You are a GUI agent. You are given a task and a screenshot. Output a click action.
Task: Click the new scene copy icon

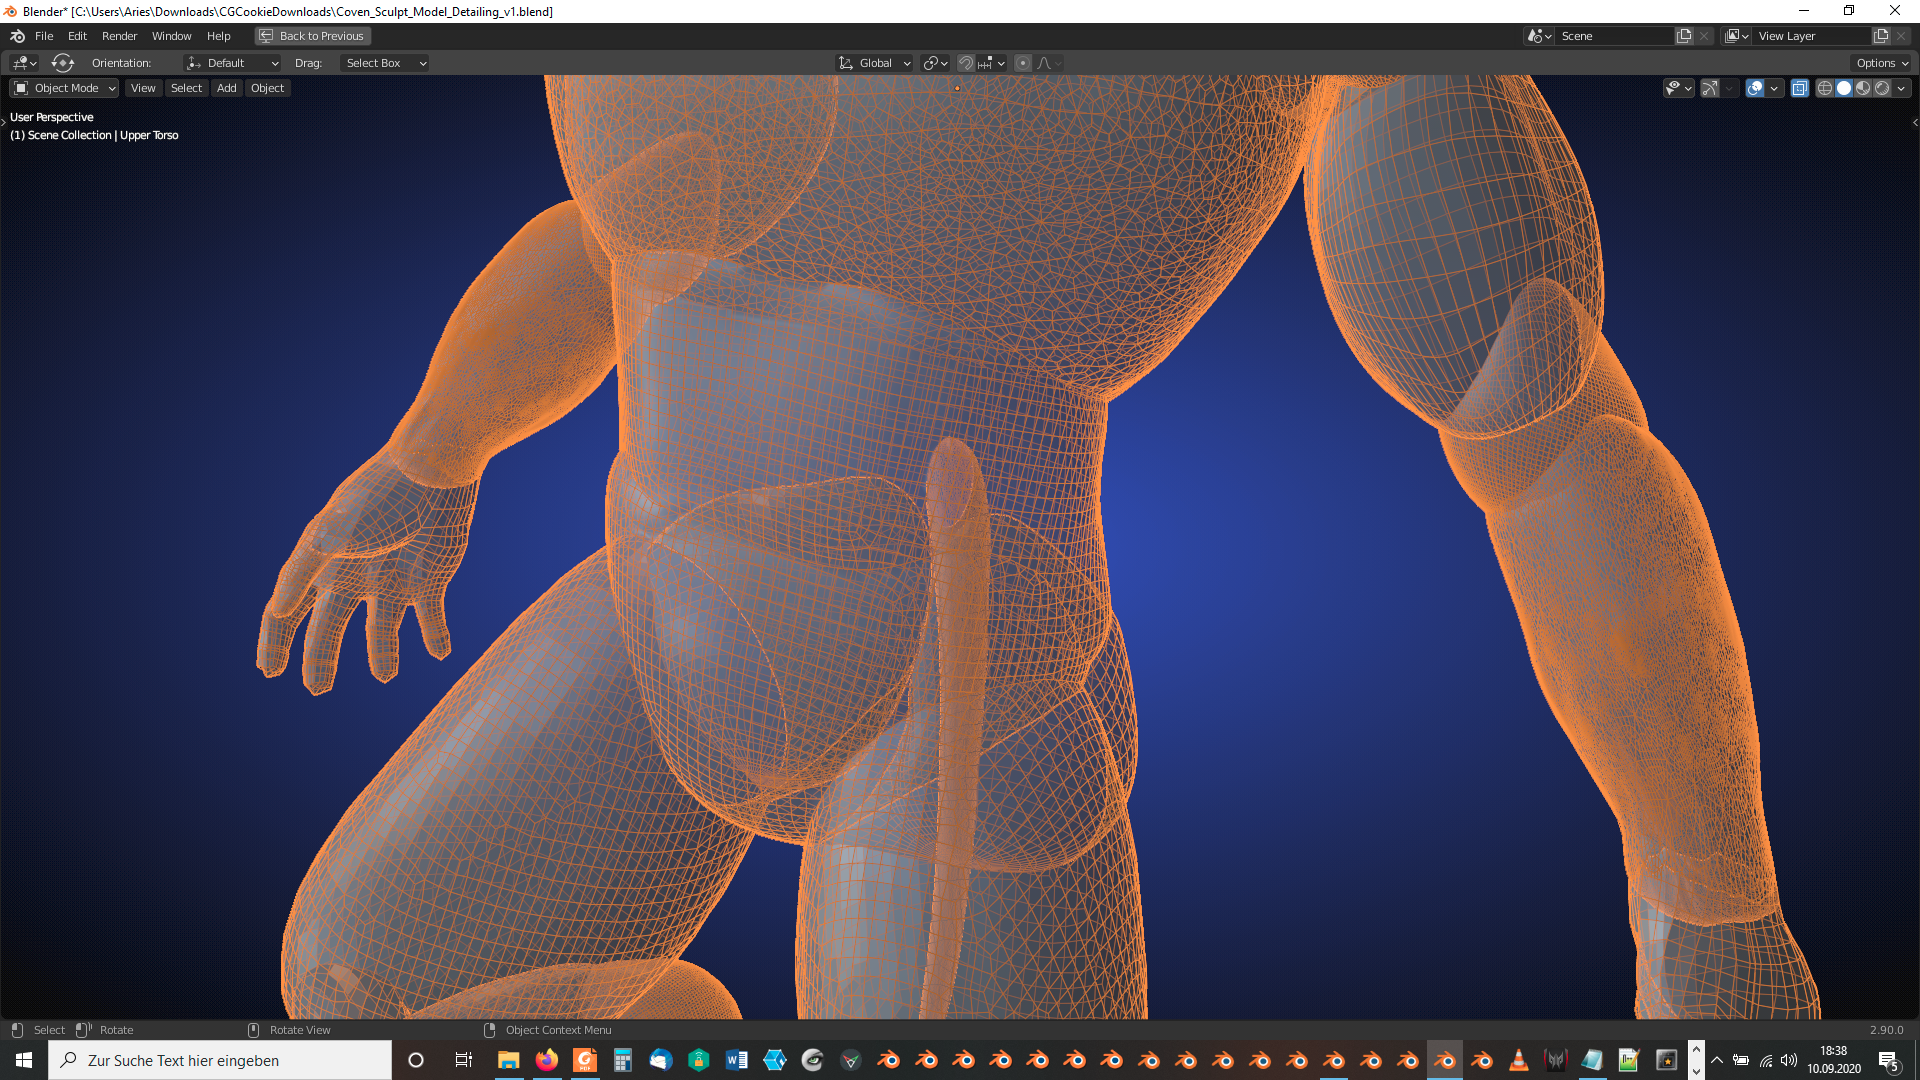click(x=1684, y=36)
